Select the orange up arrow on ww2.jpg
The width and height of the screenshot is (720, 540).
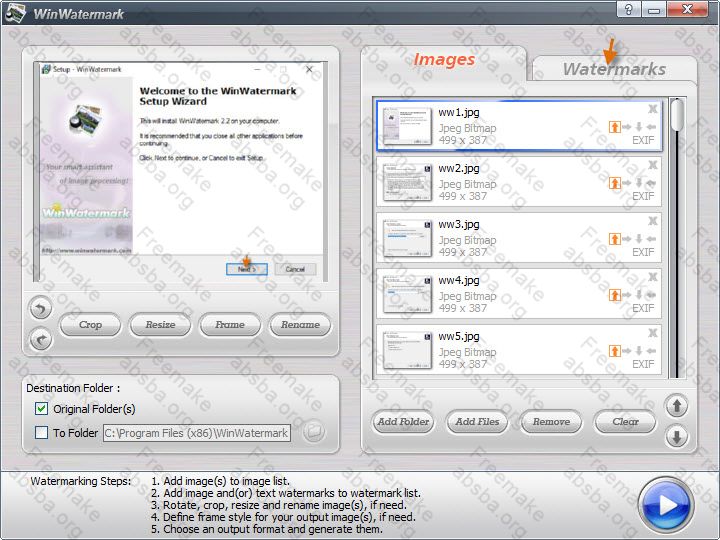pos(615,183)
